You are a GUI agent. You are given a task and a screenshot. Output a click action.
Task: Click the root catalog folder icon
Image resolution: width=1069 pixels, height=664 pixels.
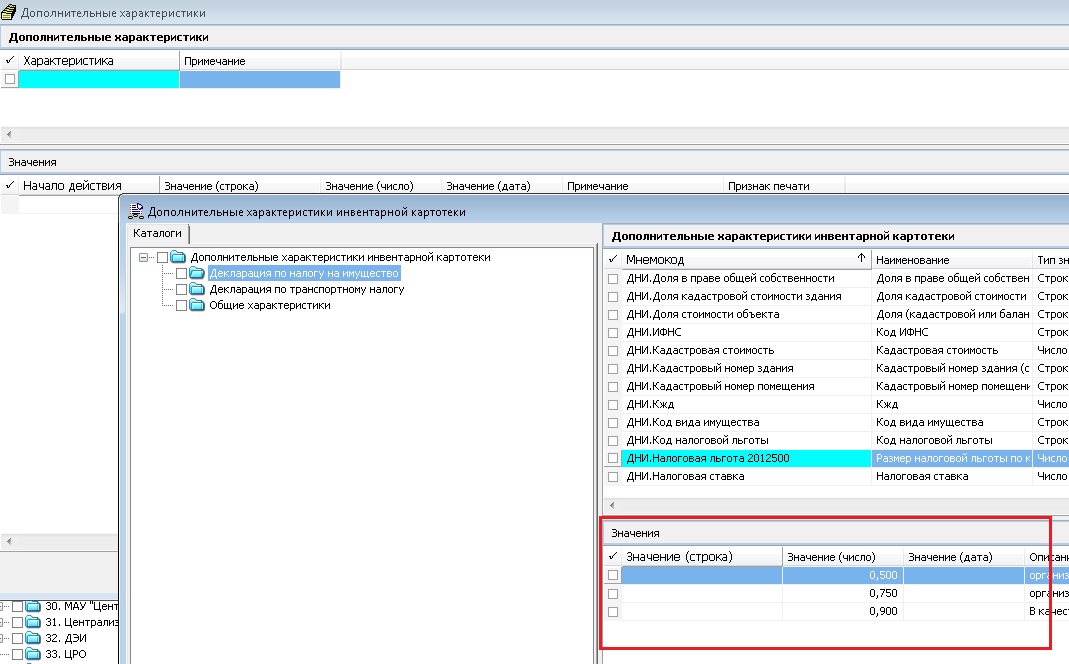point(178,258)
